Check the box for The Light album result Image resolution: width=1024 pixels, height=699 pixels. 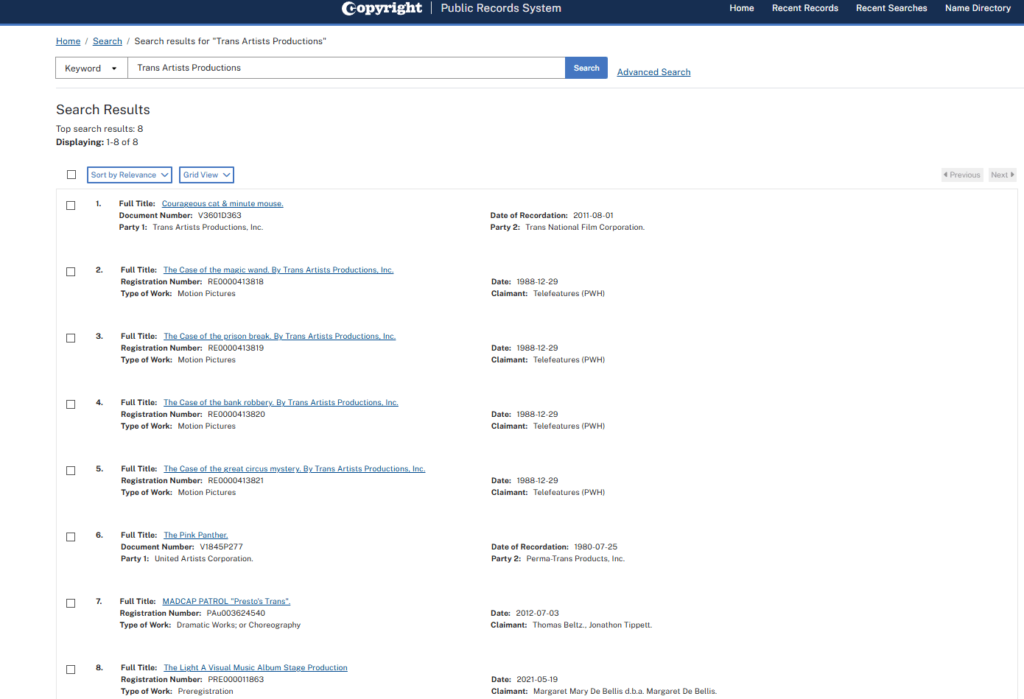point(71,670)
